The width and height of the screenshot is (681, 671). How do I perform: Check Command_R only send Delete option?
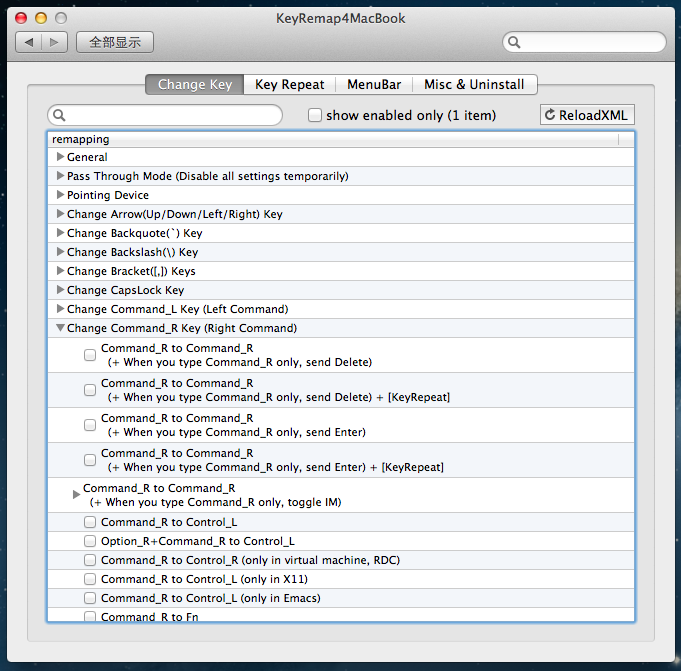(x=90, y=355)
